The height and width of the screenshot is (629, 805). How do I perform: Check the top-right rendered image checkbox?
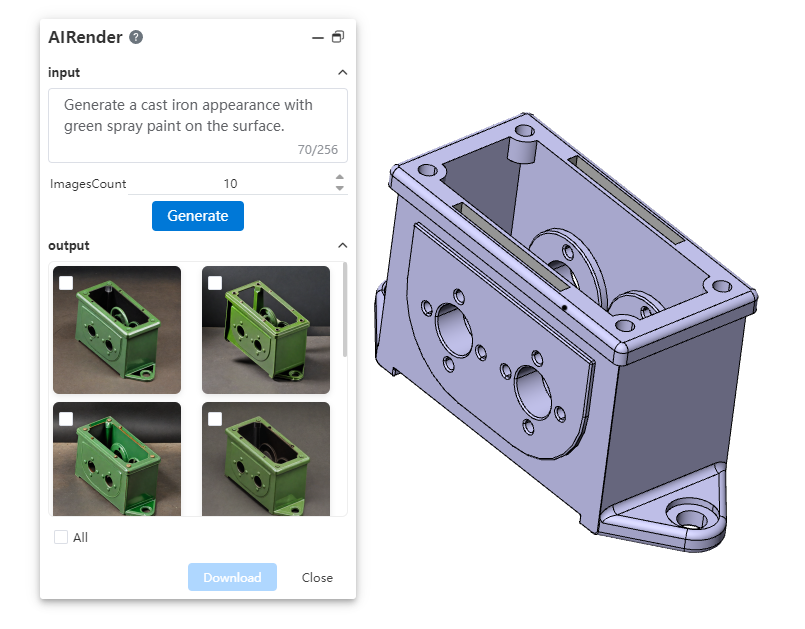tap(215, 283)
